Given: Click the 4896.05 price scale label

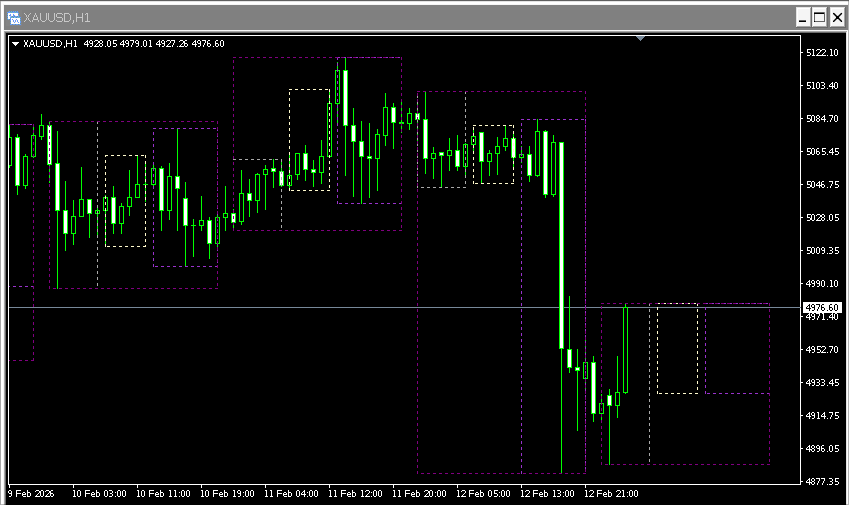Looking at the screenshot, I should pos(822,449).
